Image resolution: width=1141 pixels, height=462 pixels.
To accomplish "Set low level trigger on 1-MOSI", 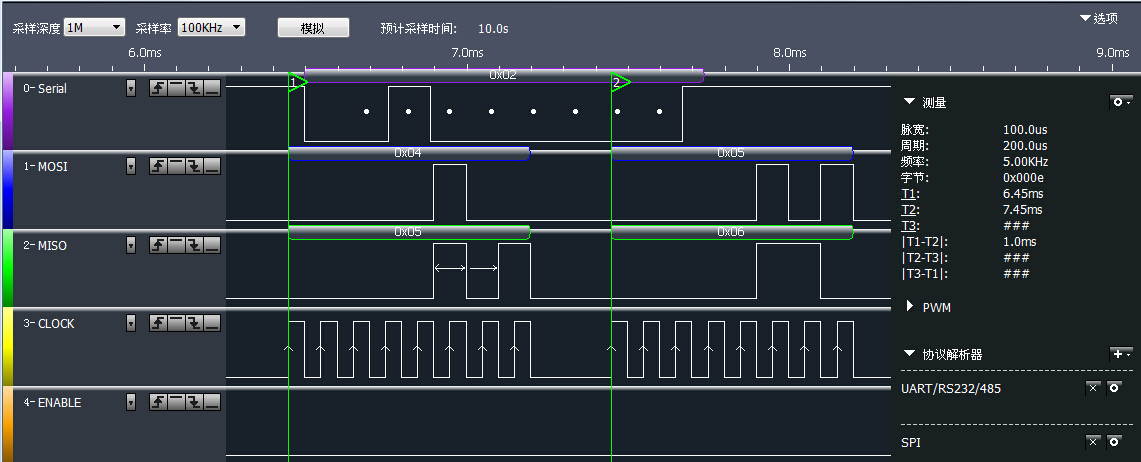I will (212, 167).
